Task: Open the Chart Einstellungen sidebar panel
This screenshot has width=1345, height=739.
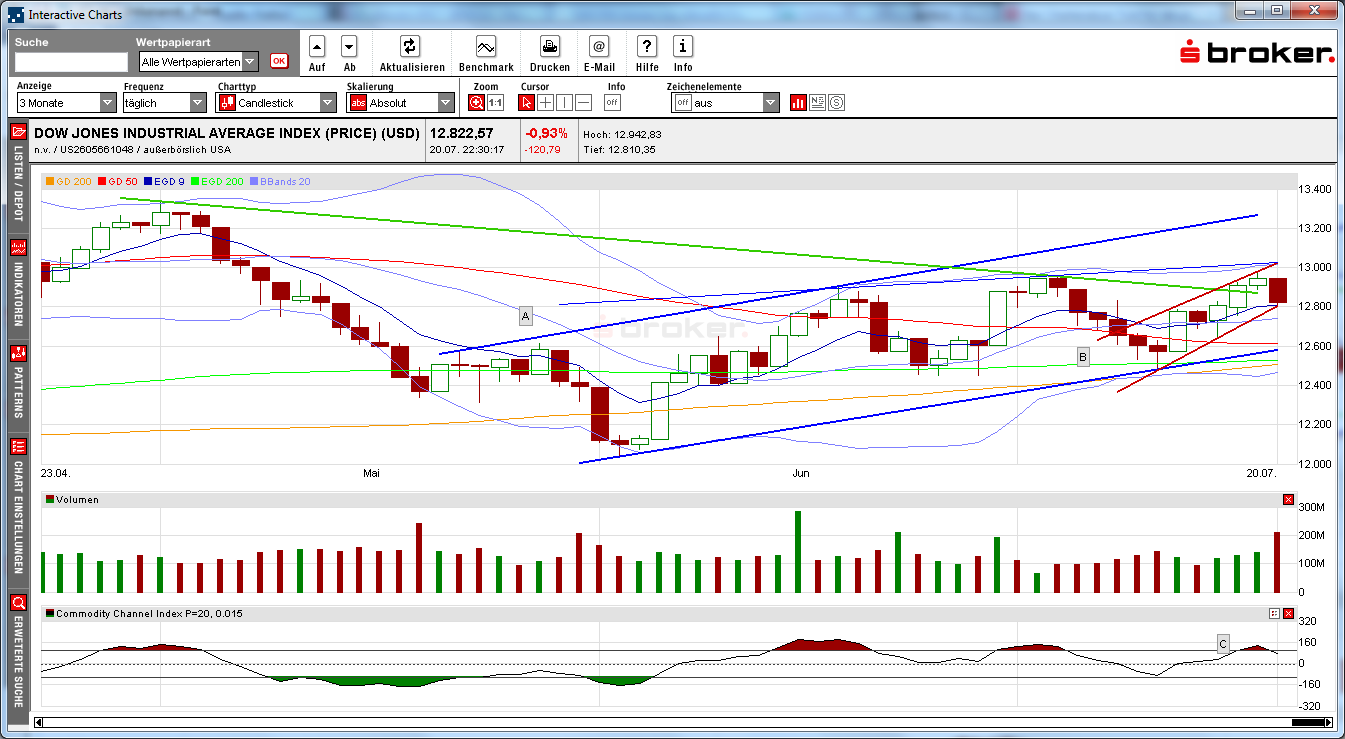Action: 18,509
